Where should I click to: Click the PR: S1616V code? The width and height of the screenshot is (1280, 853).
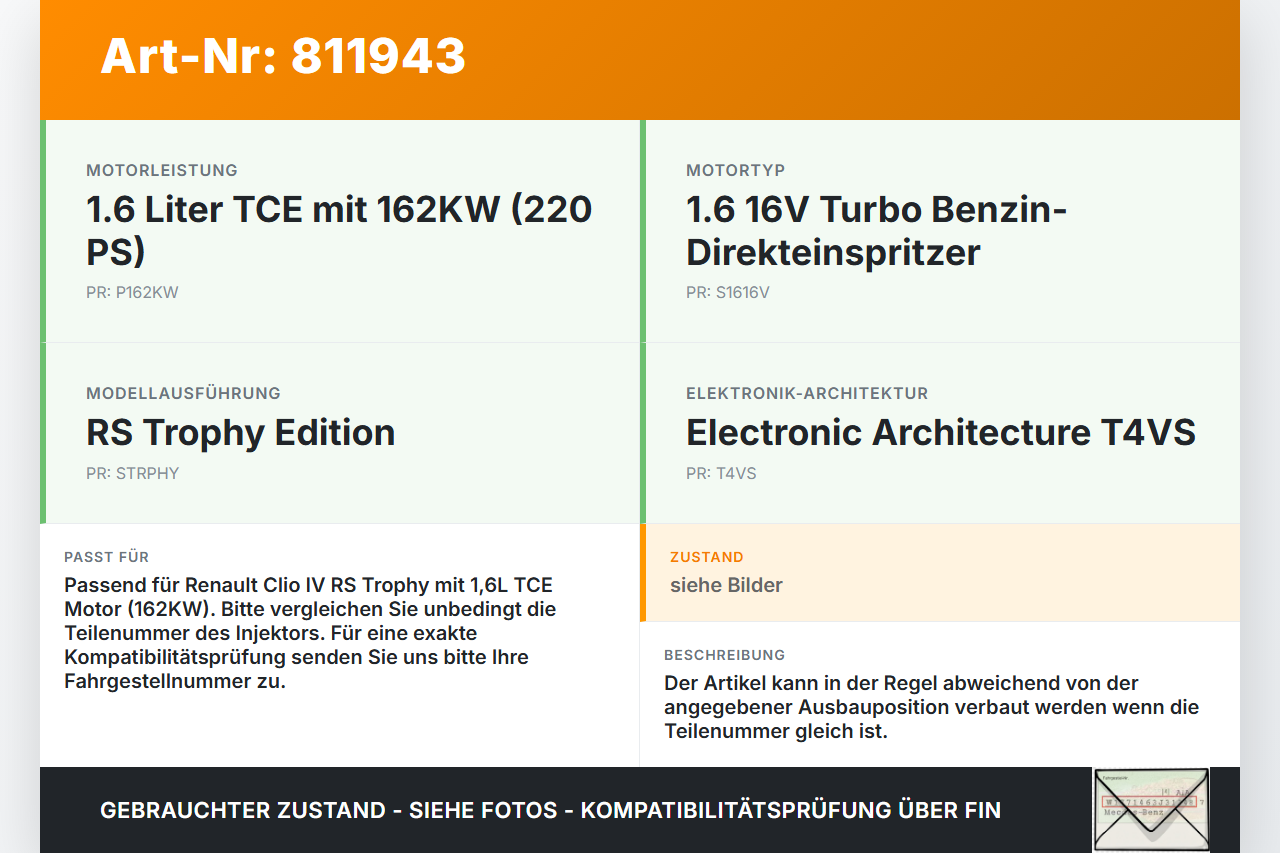[x=728, y=293]
